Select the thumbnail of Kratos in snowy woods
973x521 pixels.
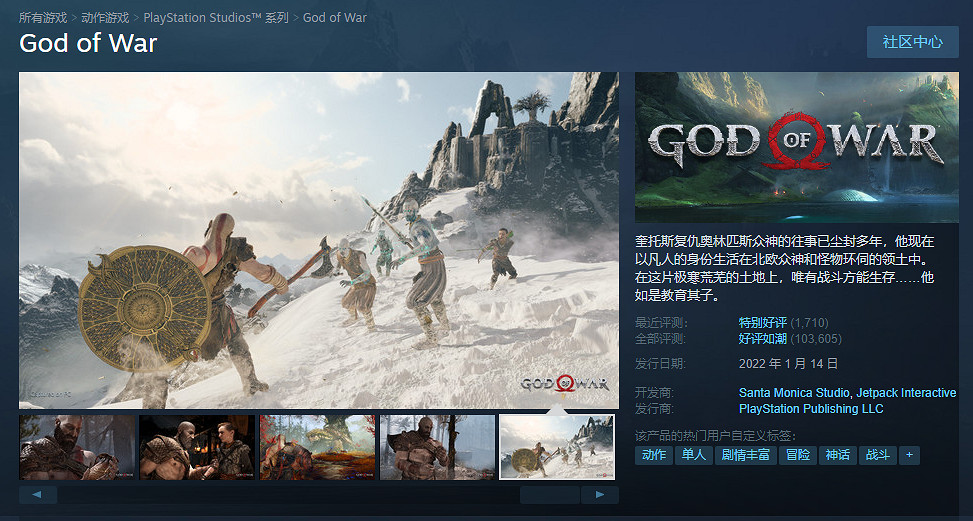(x=437, y=447)
